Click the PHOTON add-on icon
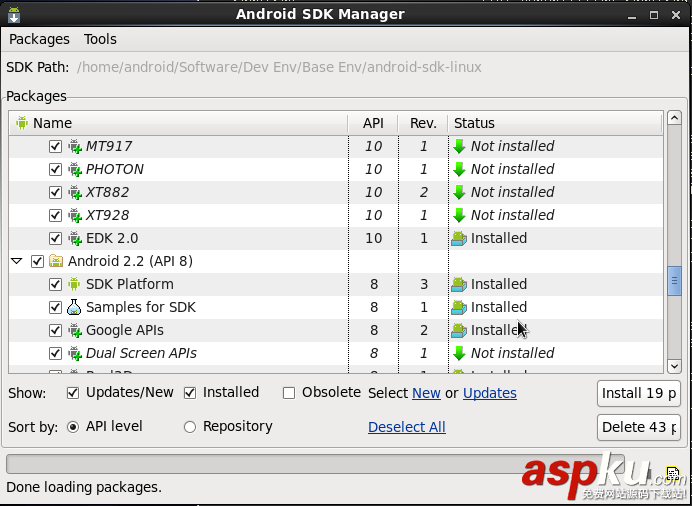The image size is (692, 506). (x=75, y=169)
